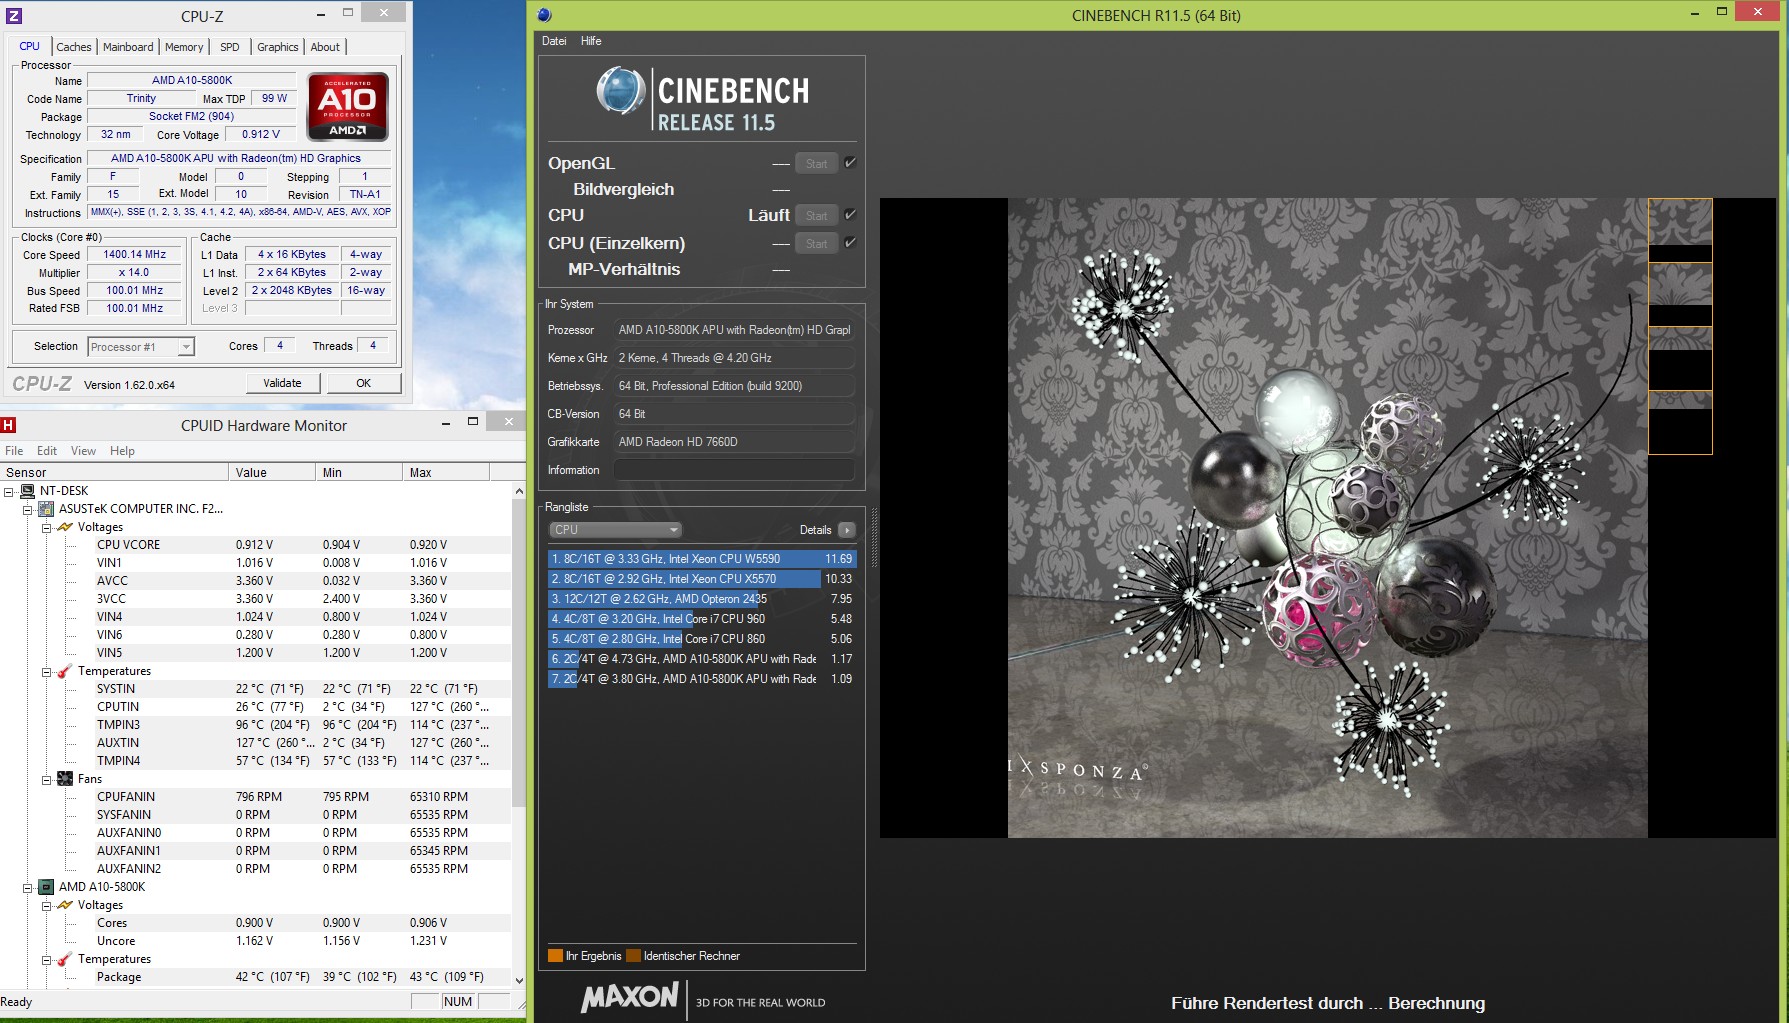Viewport: 1789px width, 1023px height.
Task: Collapse the Fans group
Action: tap(46, 780)
